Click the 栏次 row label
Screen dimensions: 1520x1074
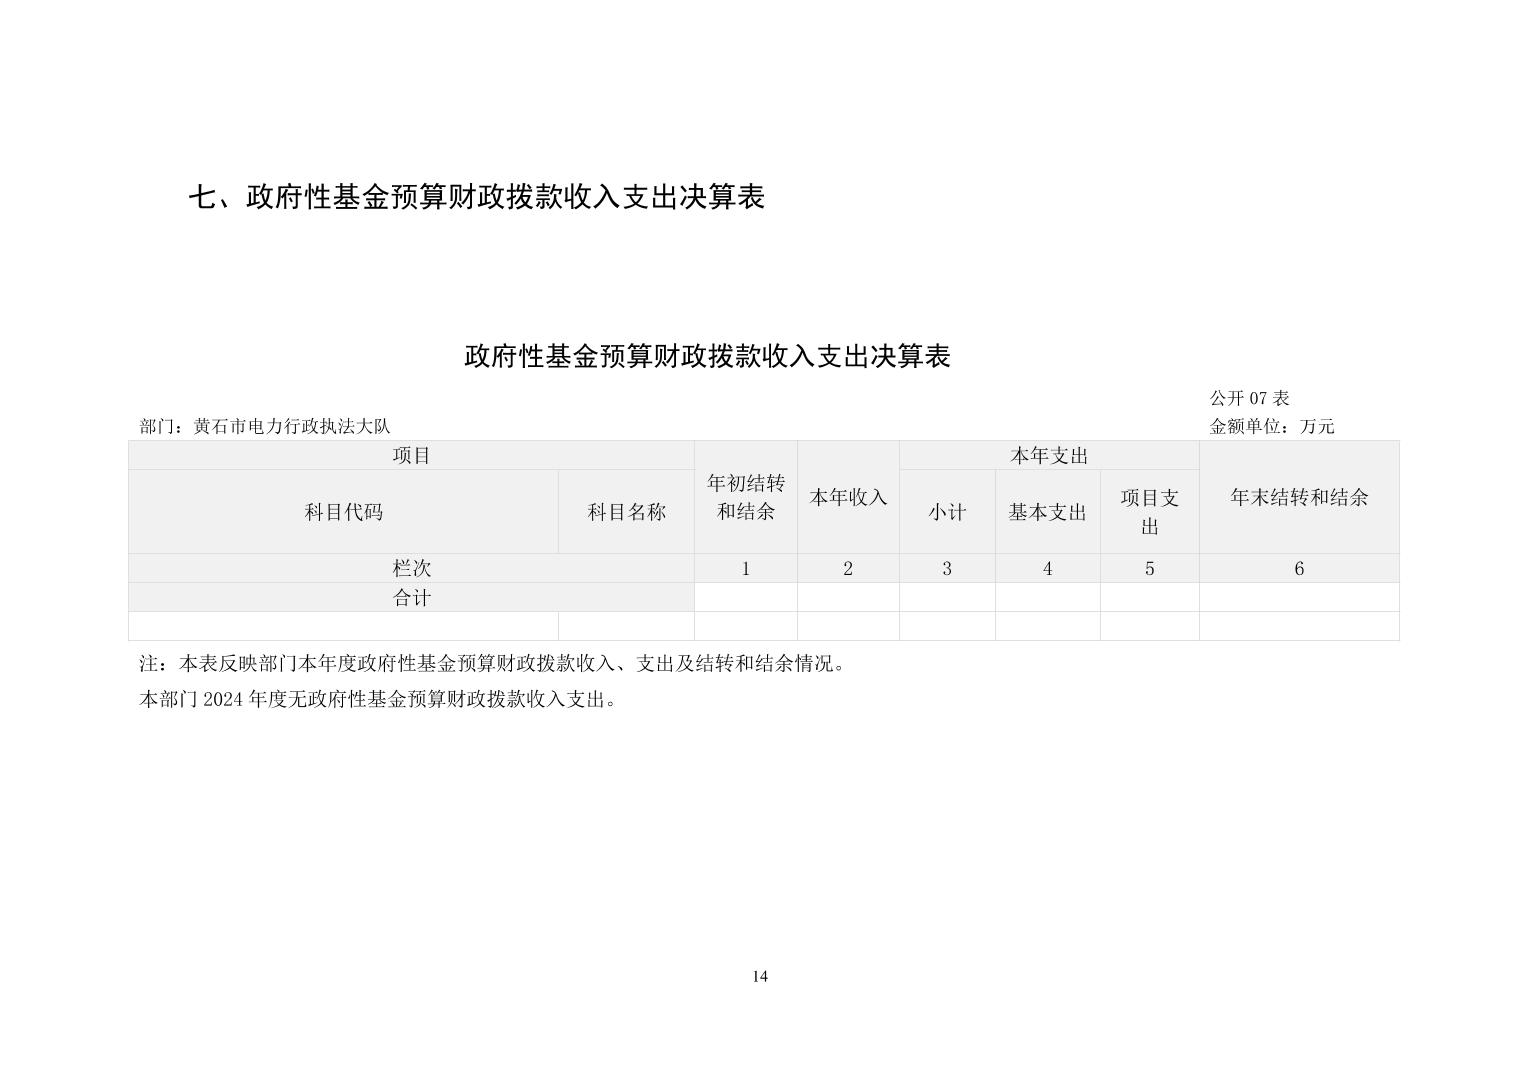(x=411, y=568)
